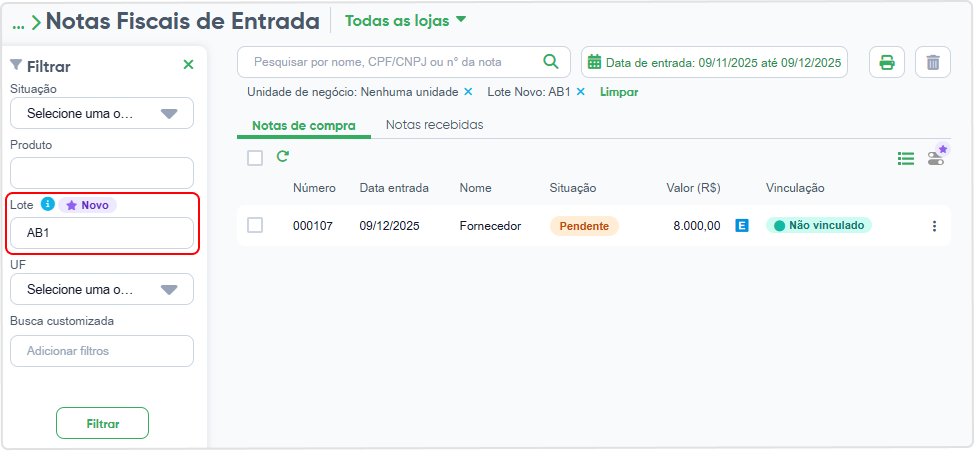Click the Nome column header

tap(475, 188)
